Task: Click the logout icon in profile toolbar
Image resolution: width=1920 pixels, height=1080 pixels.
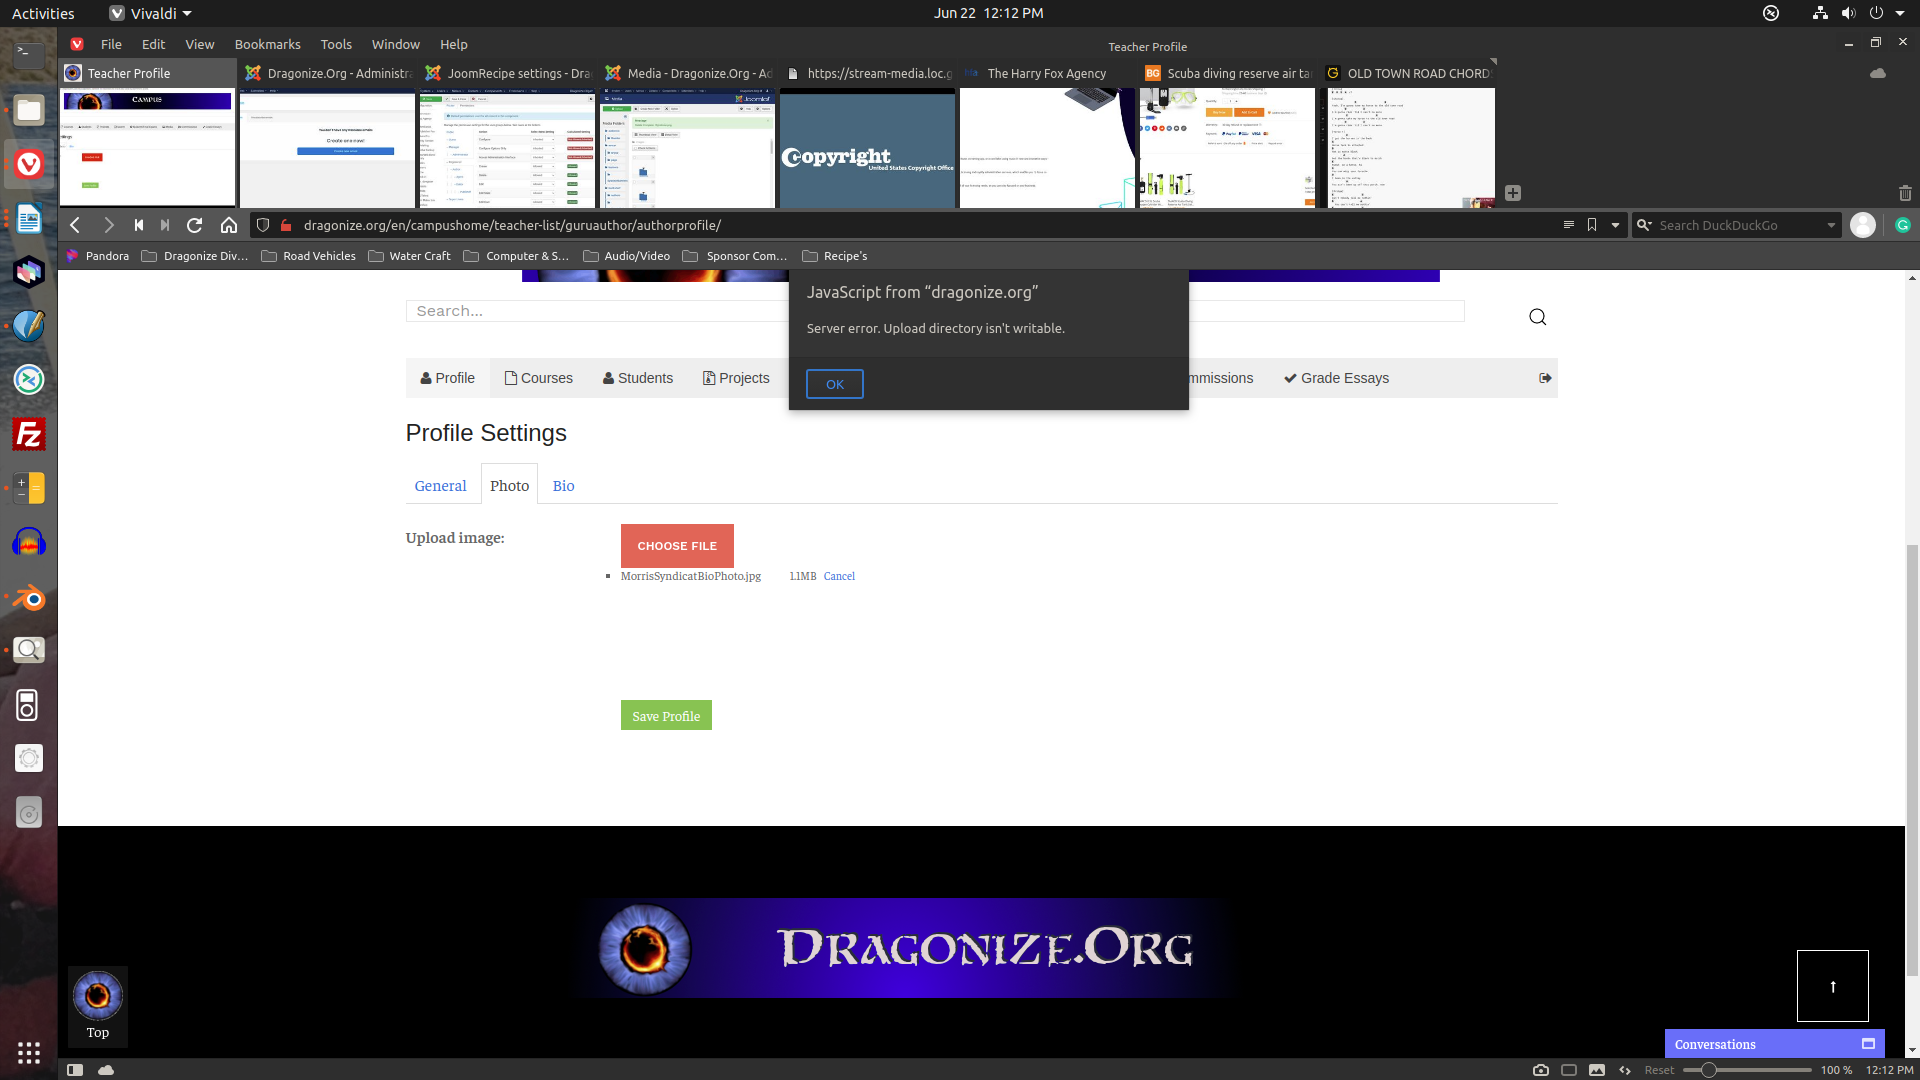Action: (x=1545, y=378)
